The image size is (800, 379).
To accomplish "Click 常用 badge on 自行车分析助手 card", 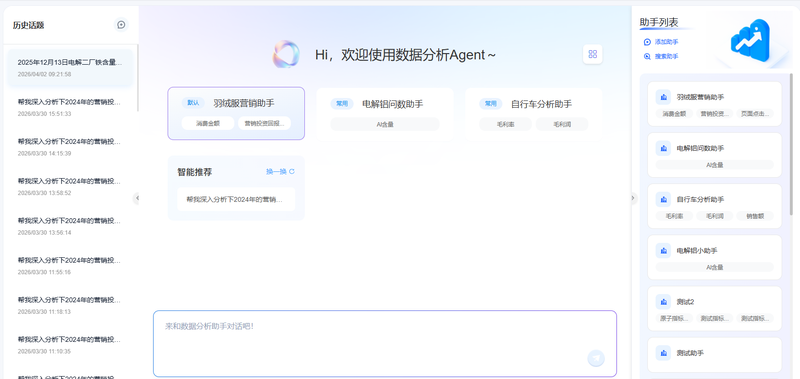I will pyautogui.click(x=490, y=104).
